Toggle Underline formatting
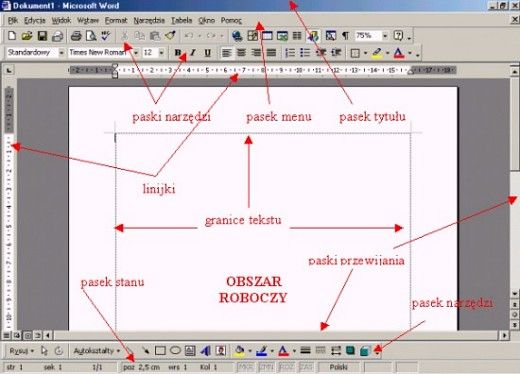The width and height of the screenshot is (520, 374). click(207, 53)
